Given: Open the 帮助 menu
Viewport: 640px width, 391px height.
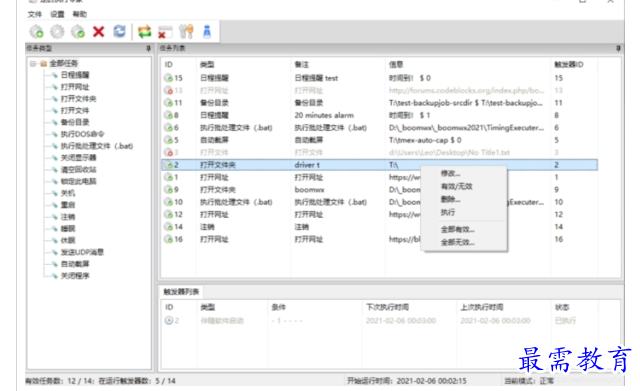Looking at the screenshot, I should click(x=80, y=14).
